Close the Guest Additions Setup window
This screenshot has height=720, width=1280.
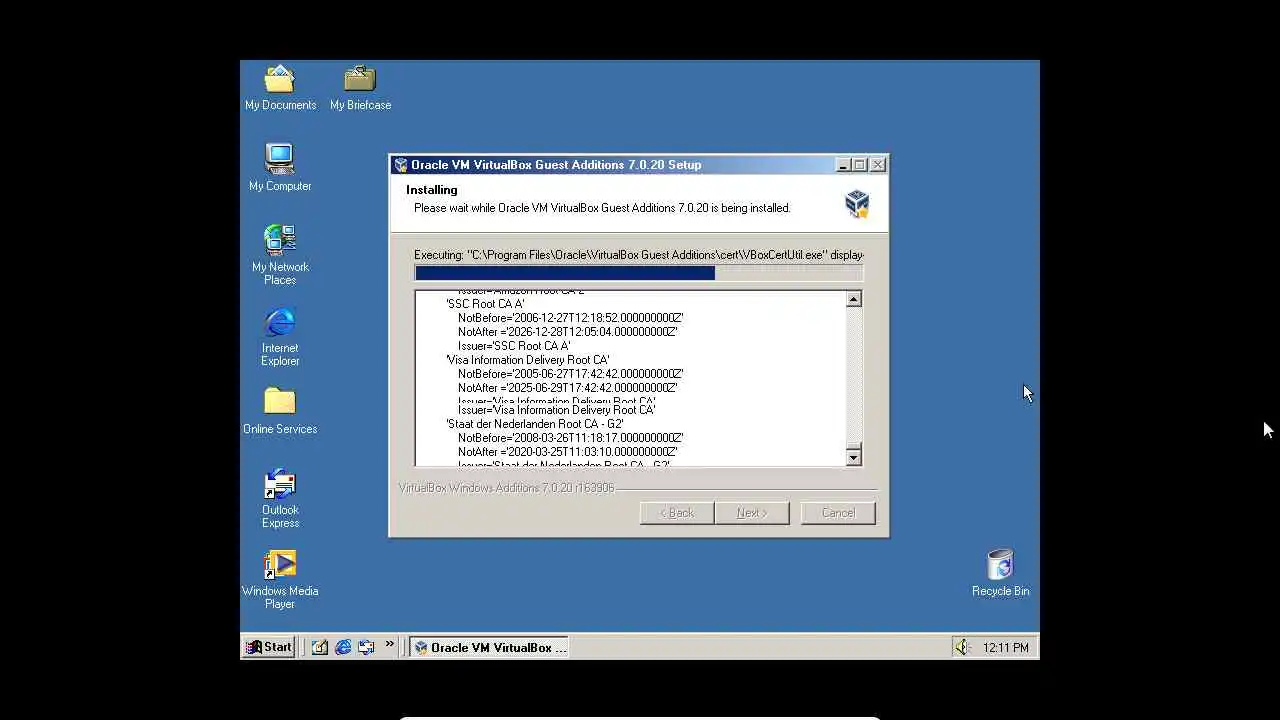click(x=878, y=165)
